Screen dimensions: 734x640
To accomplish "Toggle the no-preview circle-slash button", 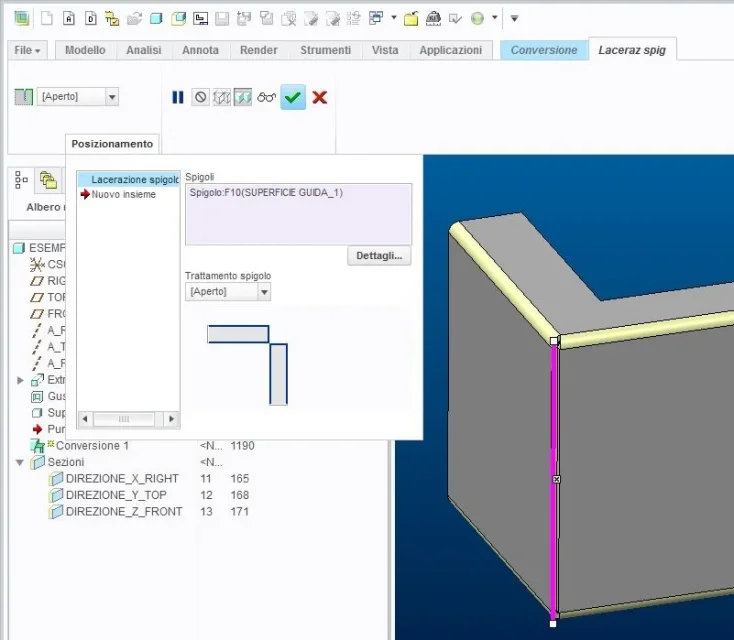I will coord(200,97).
